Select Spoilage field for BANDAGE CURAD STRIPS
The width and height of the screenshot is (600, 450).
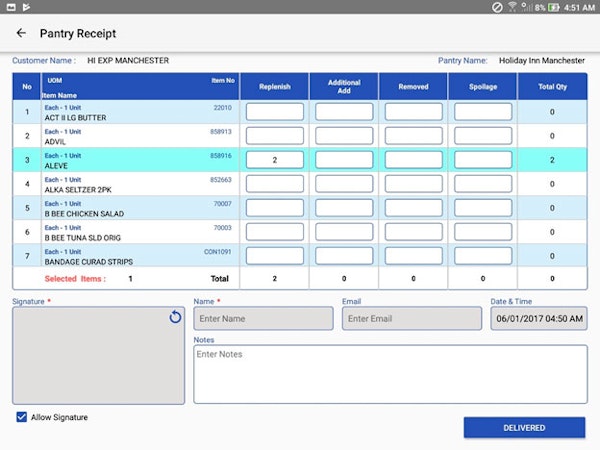483,256
